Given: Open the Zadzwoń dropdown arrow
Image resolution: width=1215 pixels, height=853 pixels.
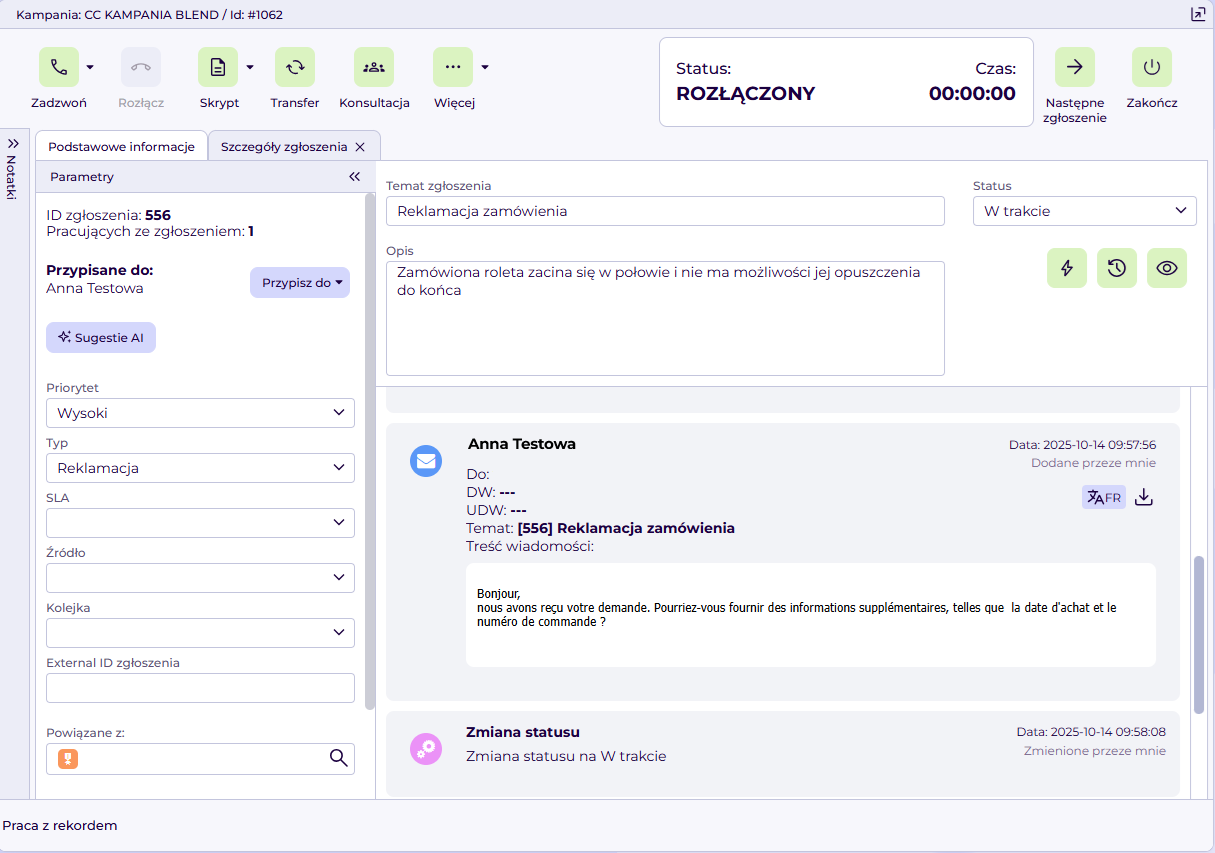Looking at the screenshot, I should coord(90,67).
